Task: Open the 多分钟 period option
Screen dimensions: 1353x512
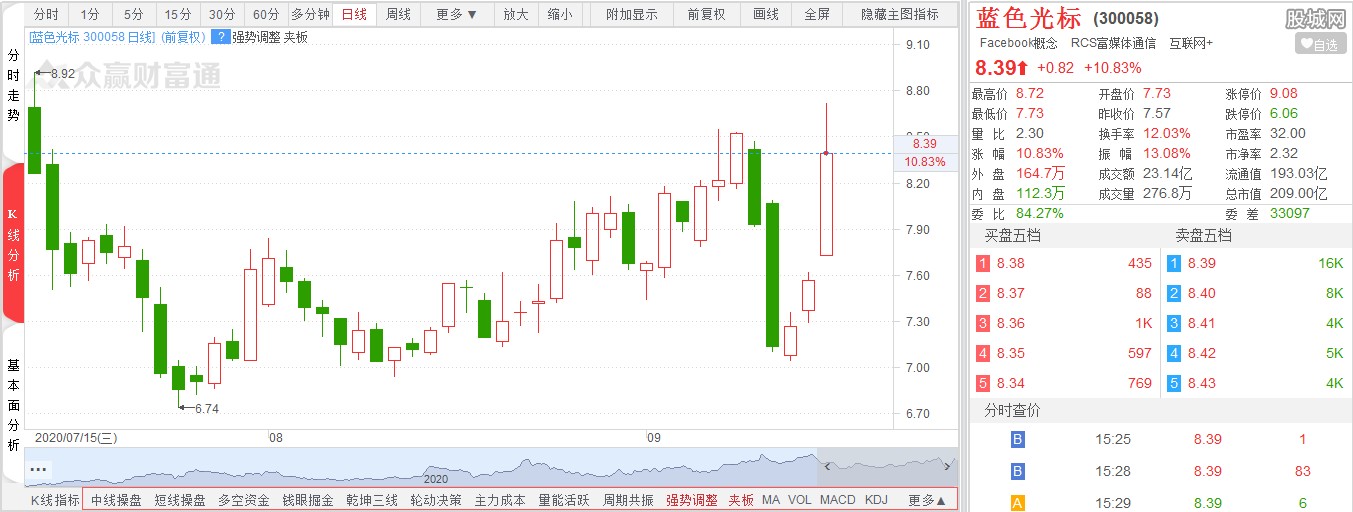Action: [x=310, y=15]
